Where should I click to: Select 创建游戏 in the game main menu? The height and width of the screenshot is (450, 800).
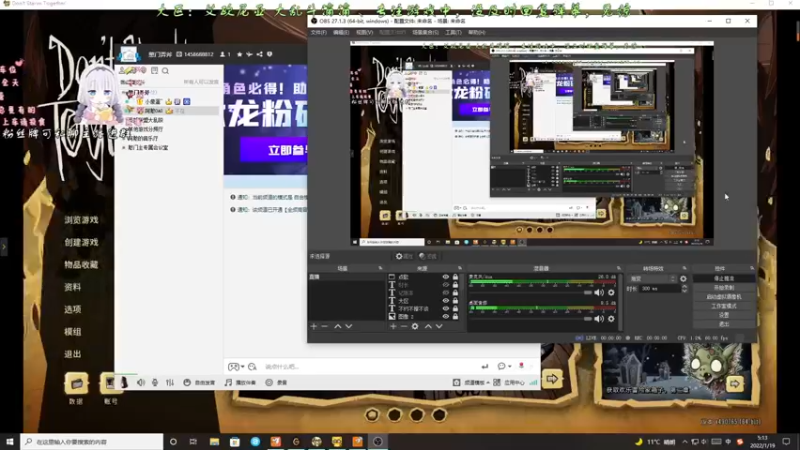coord(81,242)
